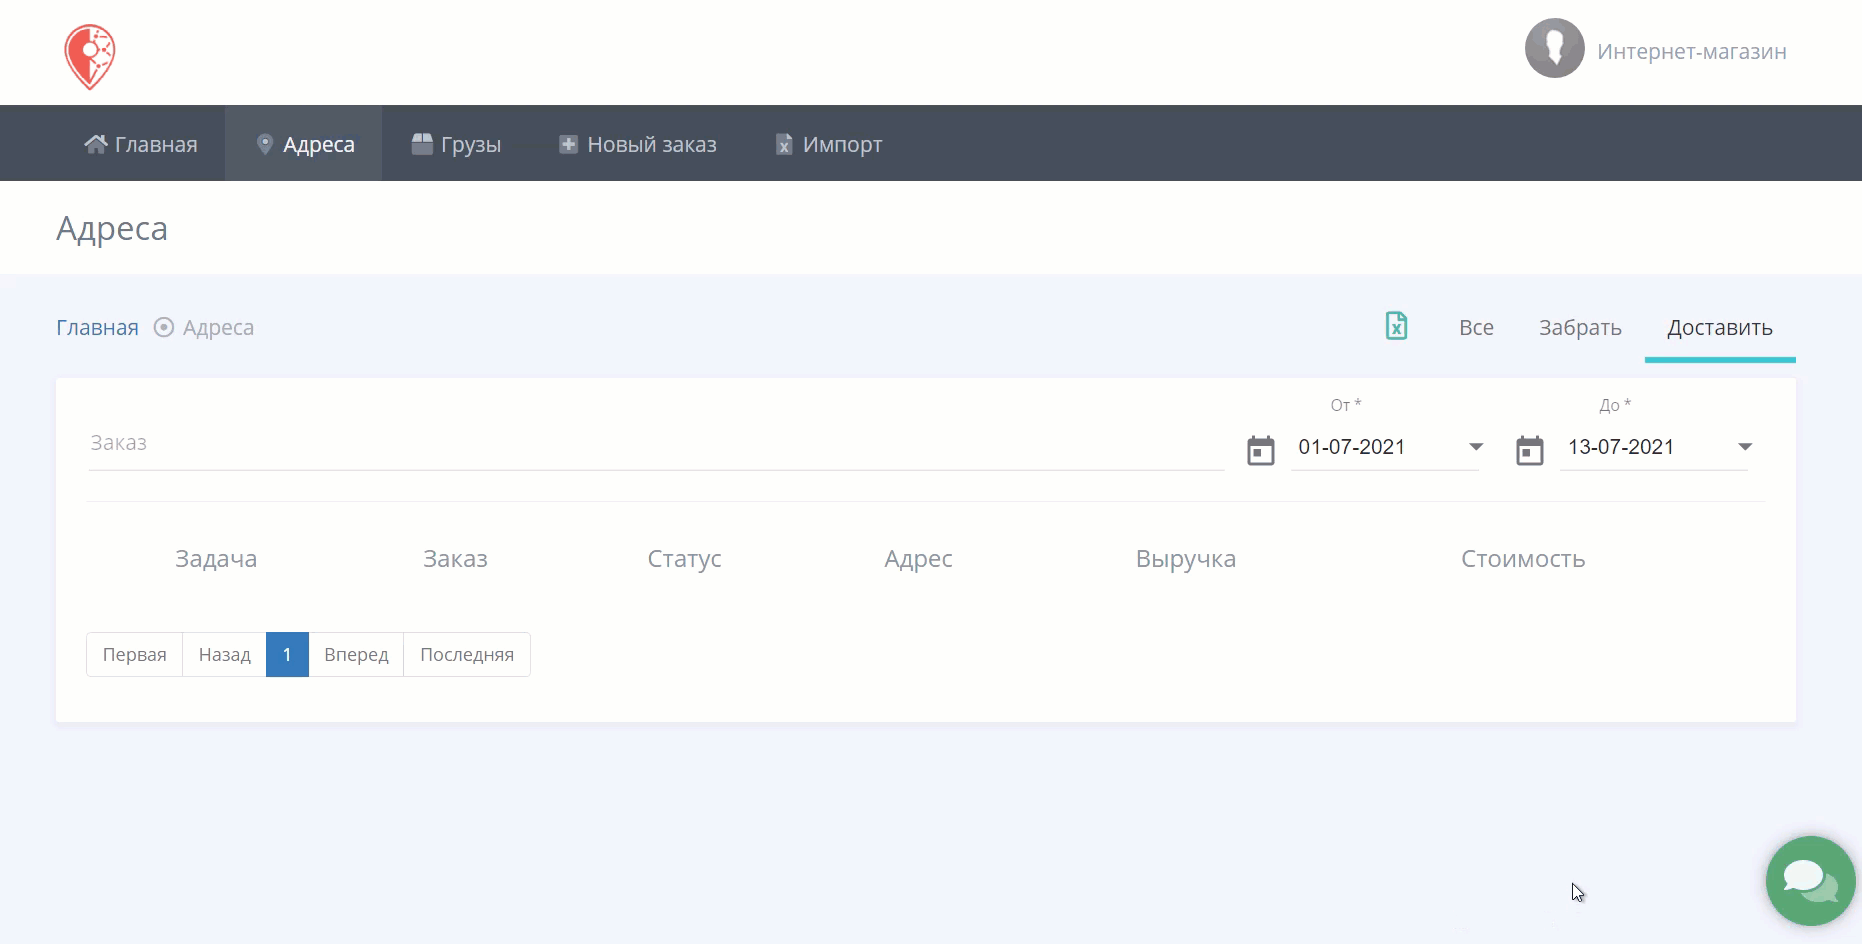Open the Импорт navigation item
This screenshot has height=944, width=1862.
(829, 144)
